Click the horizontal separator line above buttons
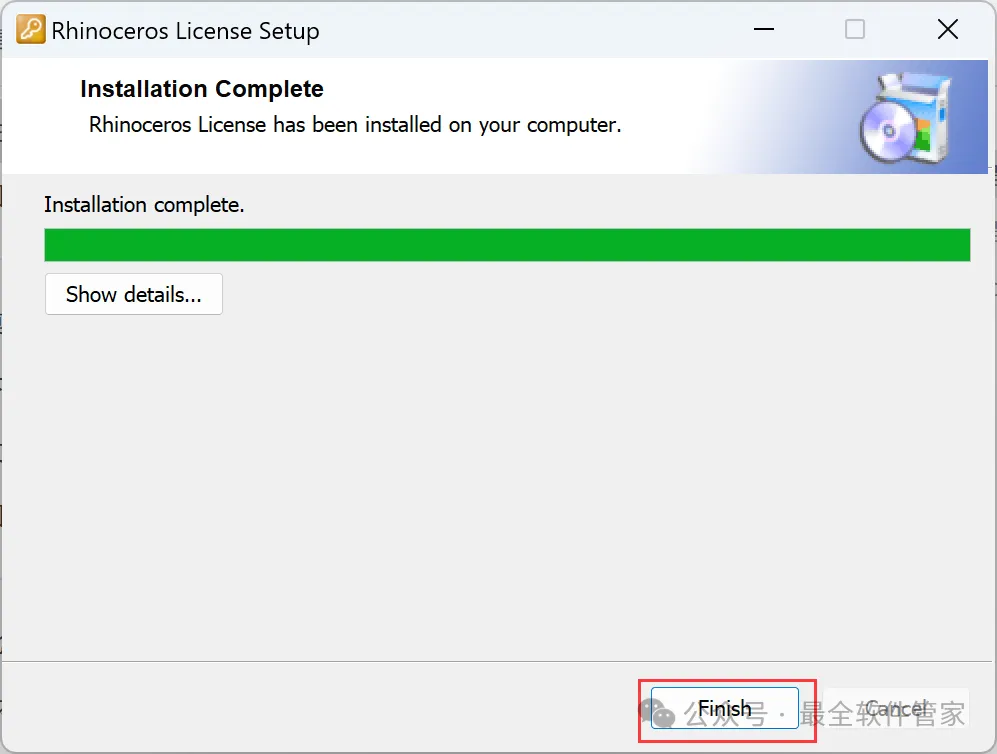 click(x=498, y=661)
